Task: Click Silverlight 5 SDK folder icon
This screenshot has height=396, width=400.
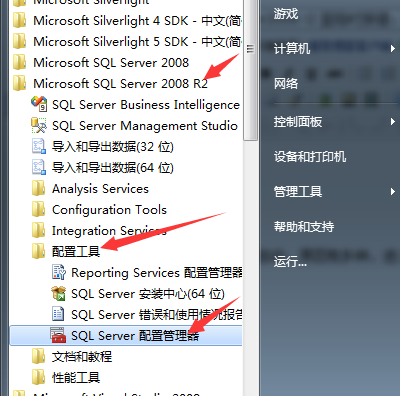Action: pos(19,41)
